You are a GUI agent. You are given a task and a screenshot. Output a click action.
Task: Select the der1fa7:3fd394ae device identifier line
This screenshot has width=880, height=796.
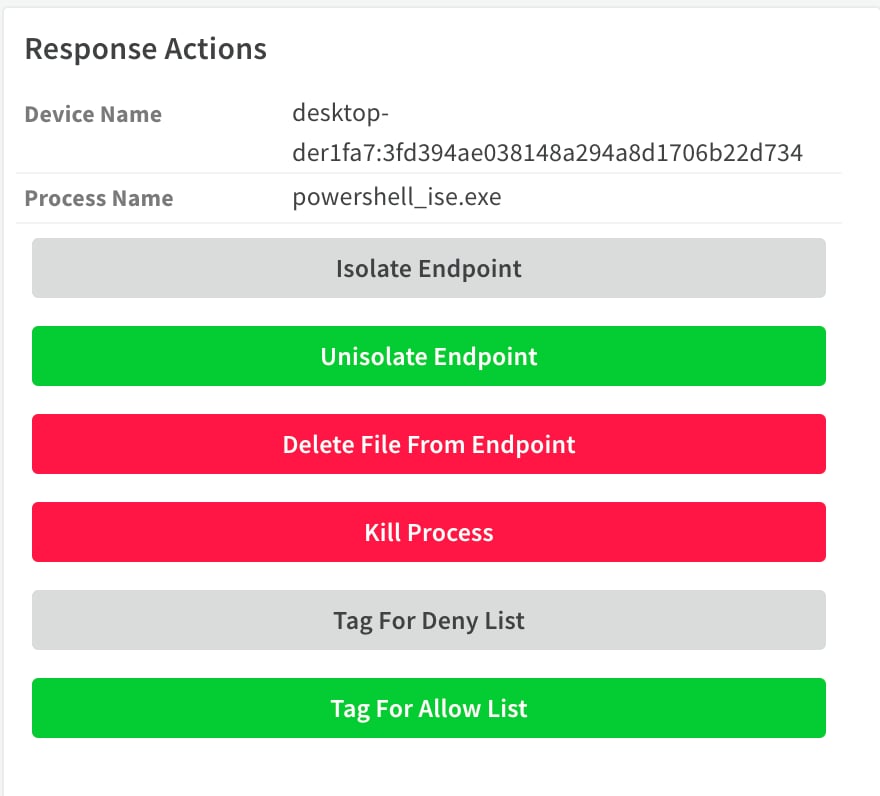(x=548, y=153)
